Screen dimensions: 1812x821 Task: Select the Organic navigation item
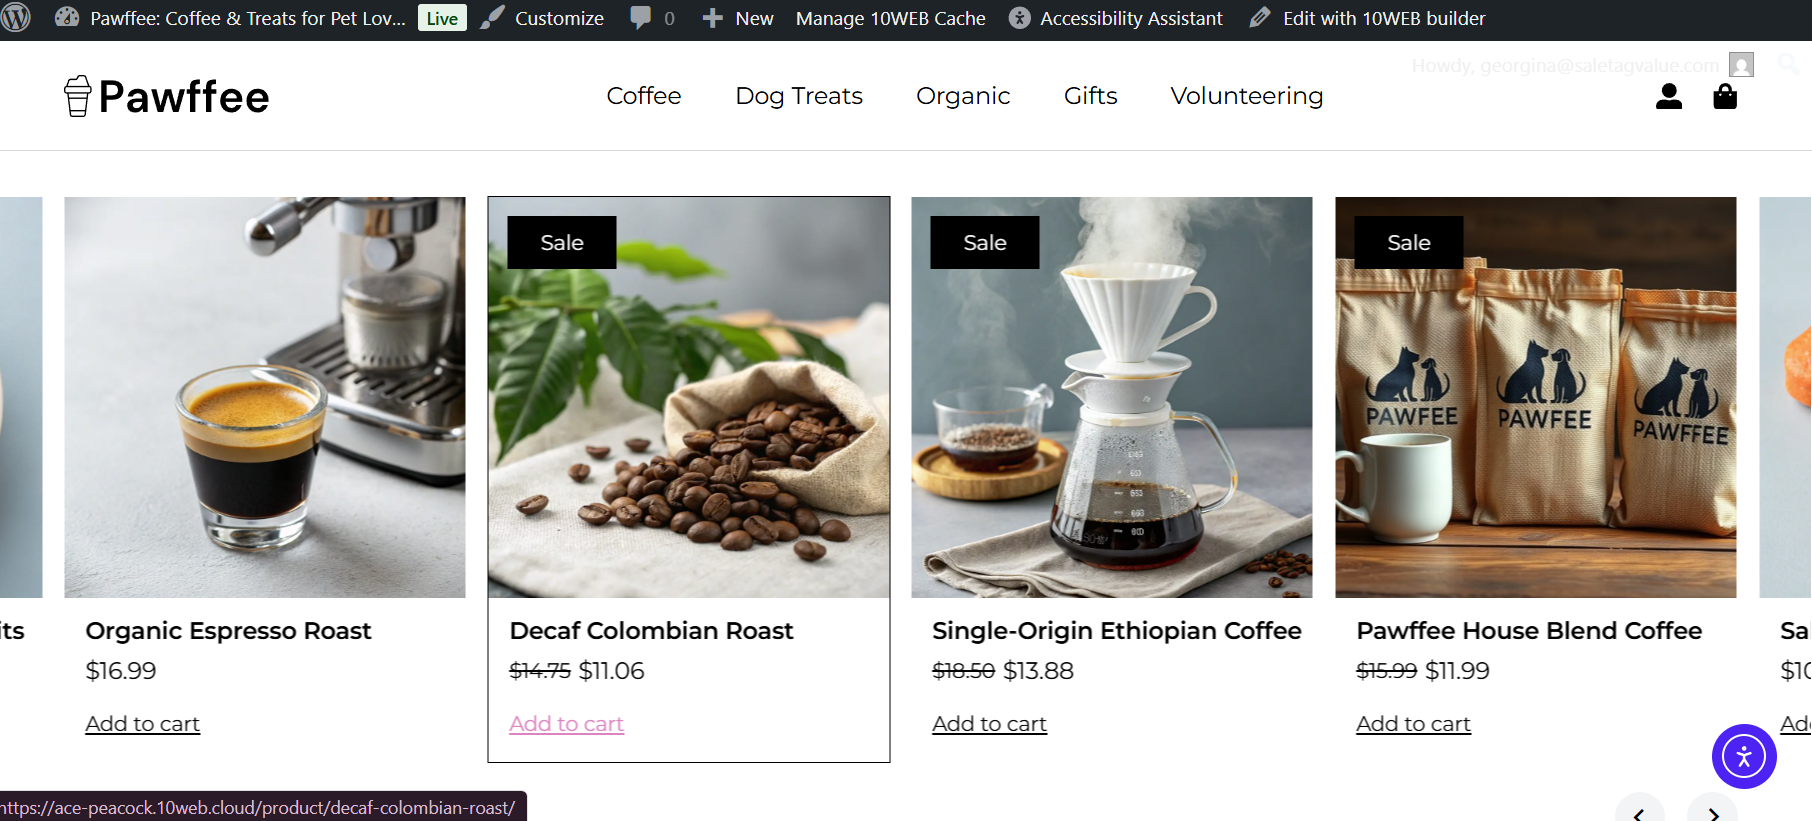(x=963, y=96)
